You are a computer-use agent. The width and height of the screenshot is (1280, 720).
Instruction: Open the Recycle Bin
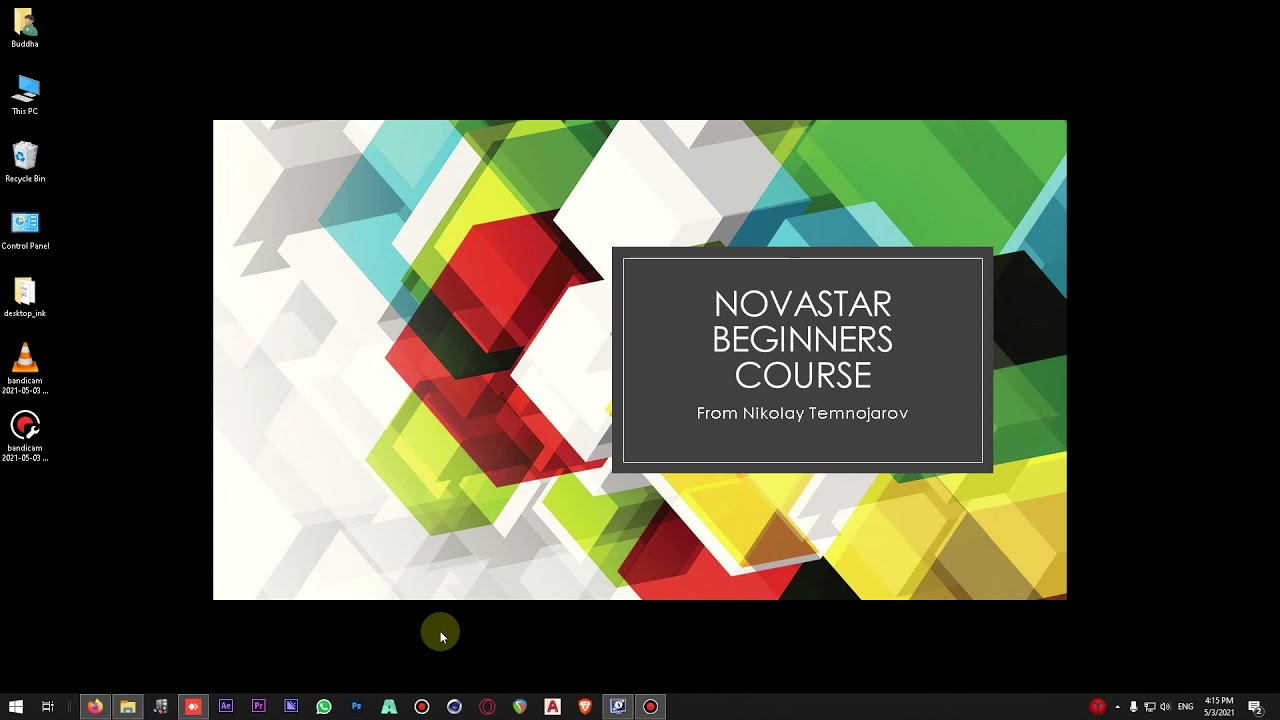25,162
